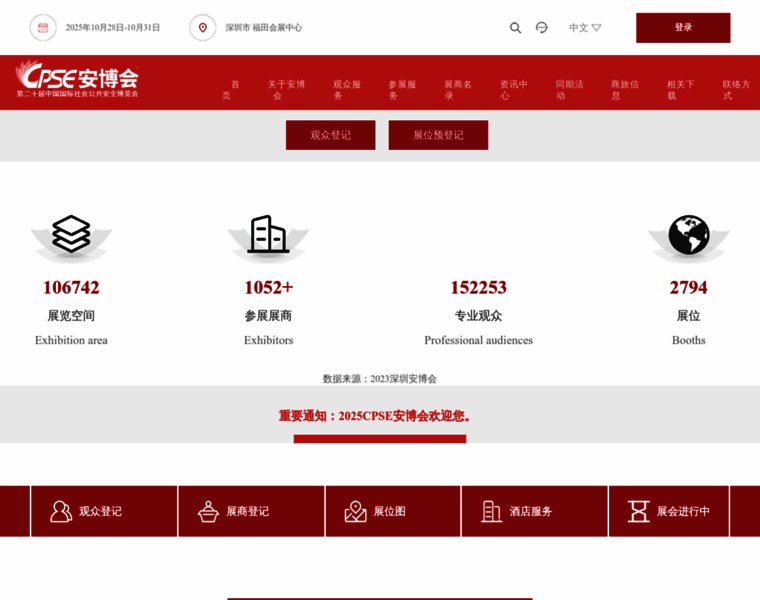
Task: Click the calendar date icon
Action: (43, 28)
